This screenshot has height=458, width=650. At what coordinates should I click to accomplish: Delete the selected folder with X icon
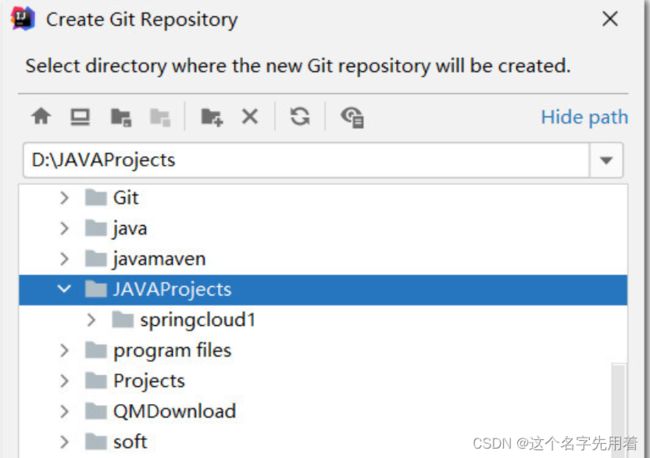coord(250,116)
